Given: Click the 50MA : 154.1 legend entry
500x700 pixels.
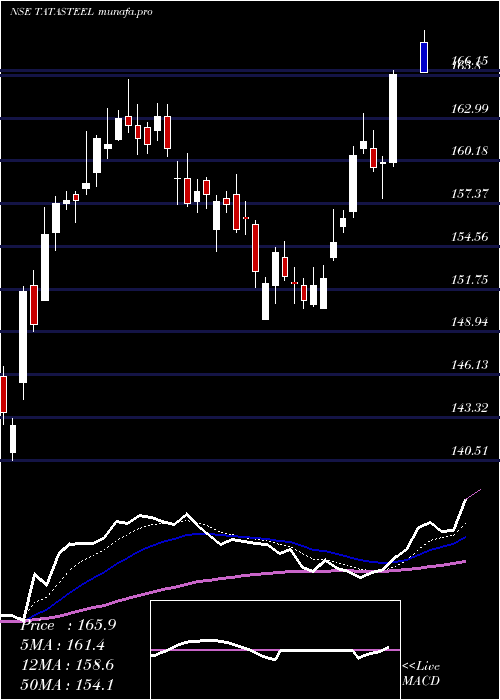Looking at the screenshot, I should (x=67, y=684).
